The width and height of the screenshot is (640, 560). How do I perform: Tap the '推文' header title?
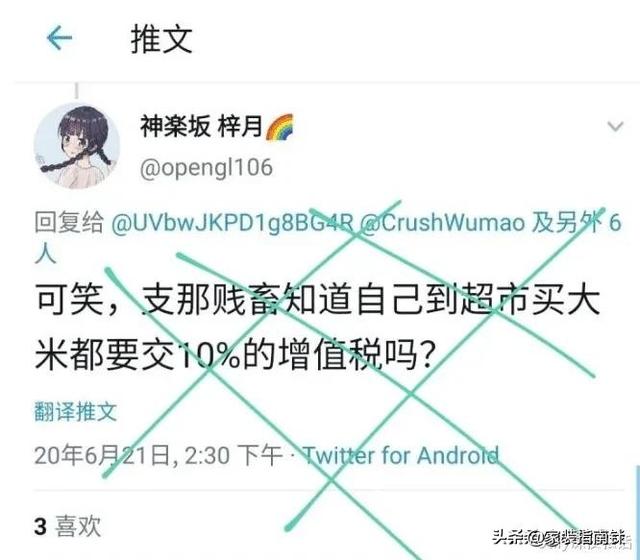162,39
